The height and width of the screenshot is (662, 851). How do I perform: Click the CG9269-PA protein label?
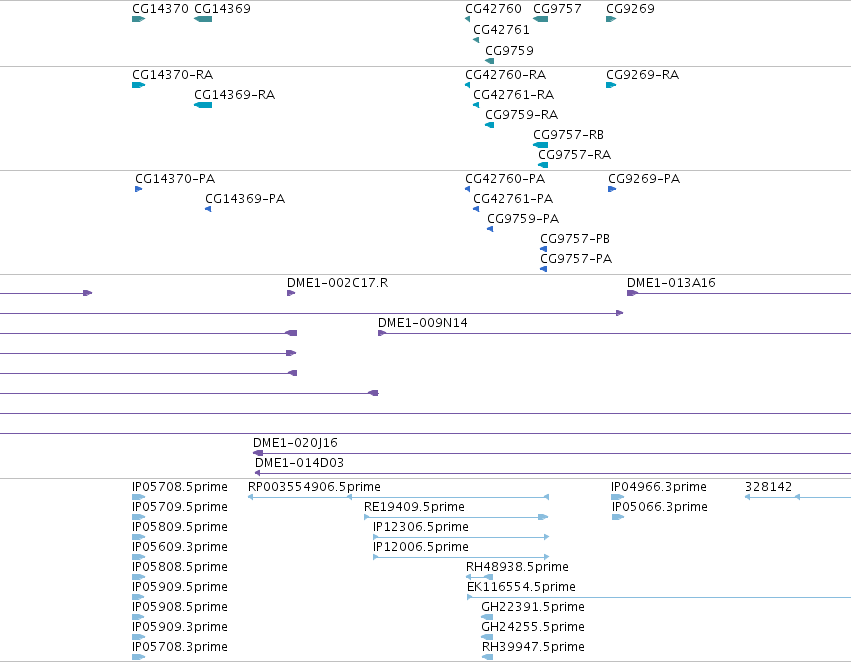pyautogui.click(x=644, y=179)
